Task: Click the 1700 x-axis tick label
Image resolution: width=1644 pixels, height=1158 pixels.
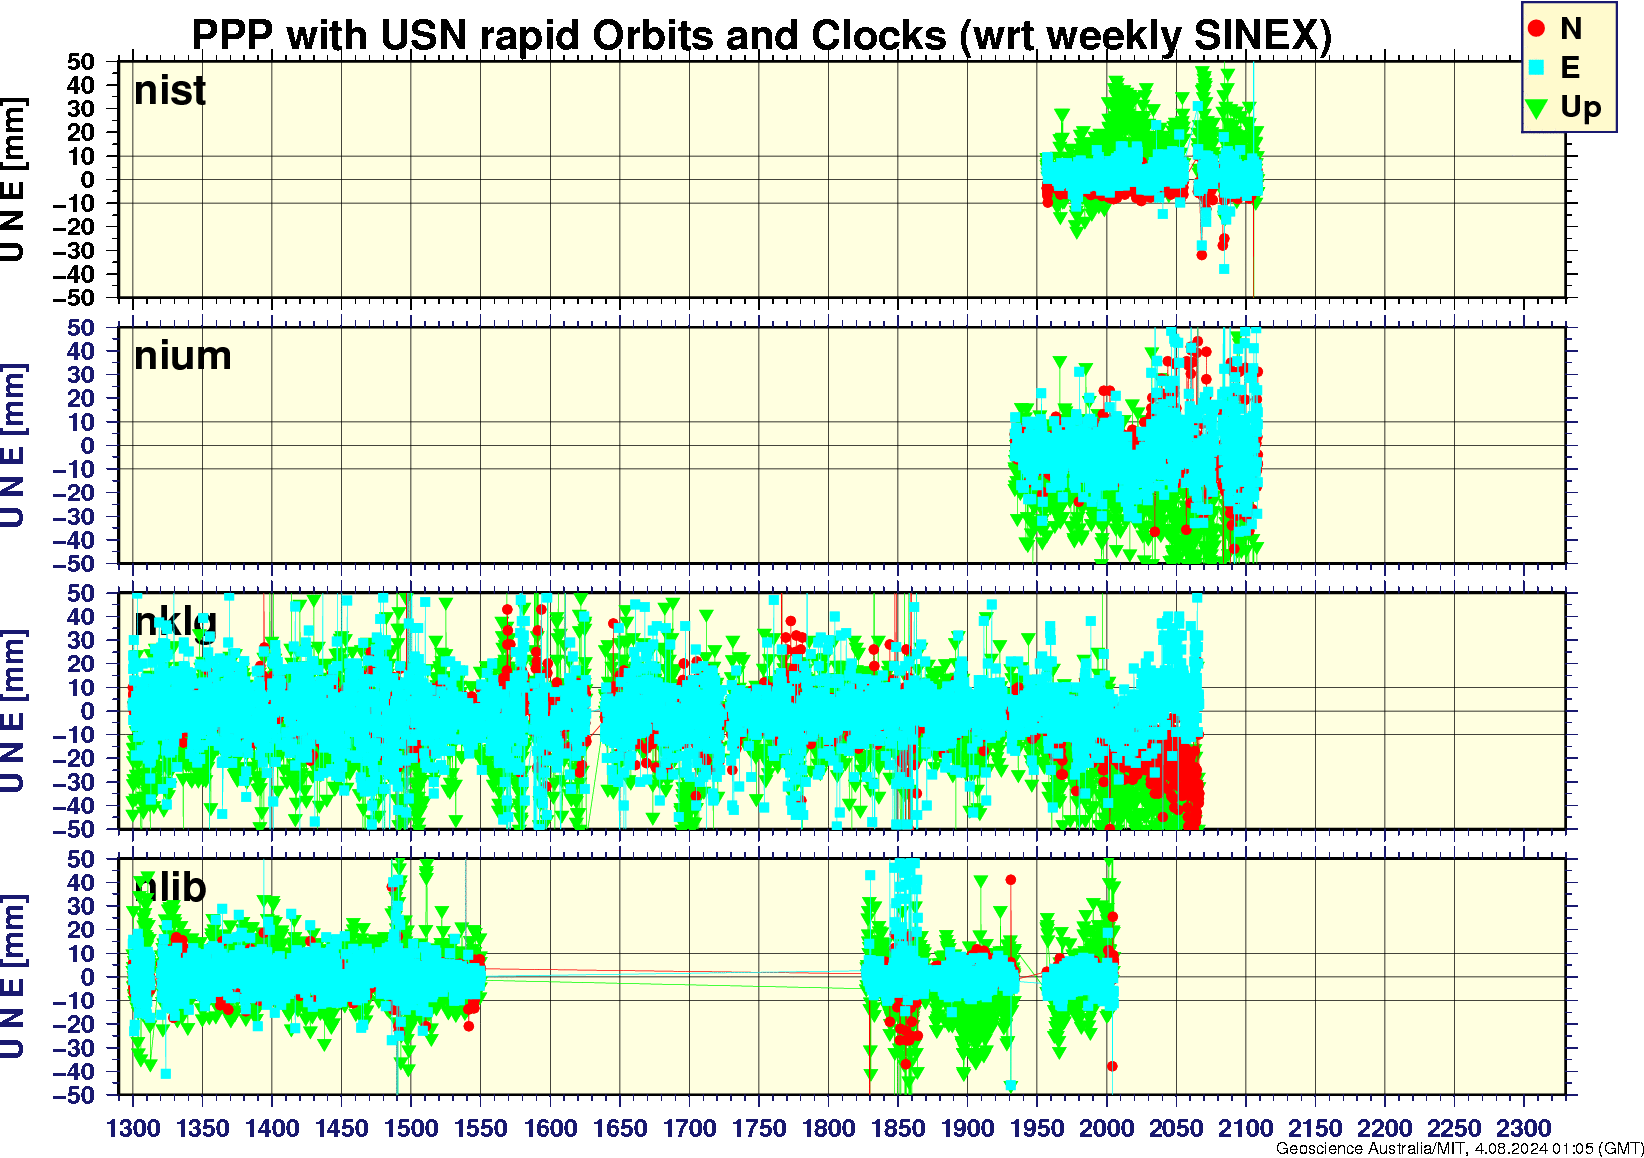Action: click(689, 1128)
